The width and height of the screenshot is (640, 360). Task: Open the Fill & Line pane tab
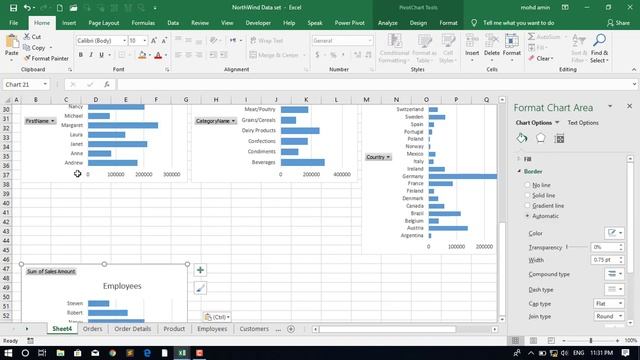click(x=522, y=138)
